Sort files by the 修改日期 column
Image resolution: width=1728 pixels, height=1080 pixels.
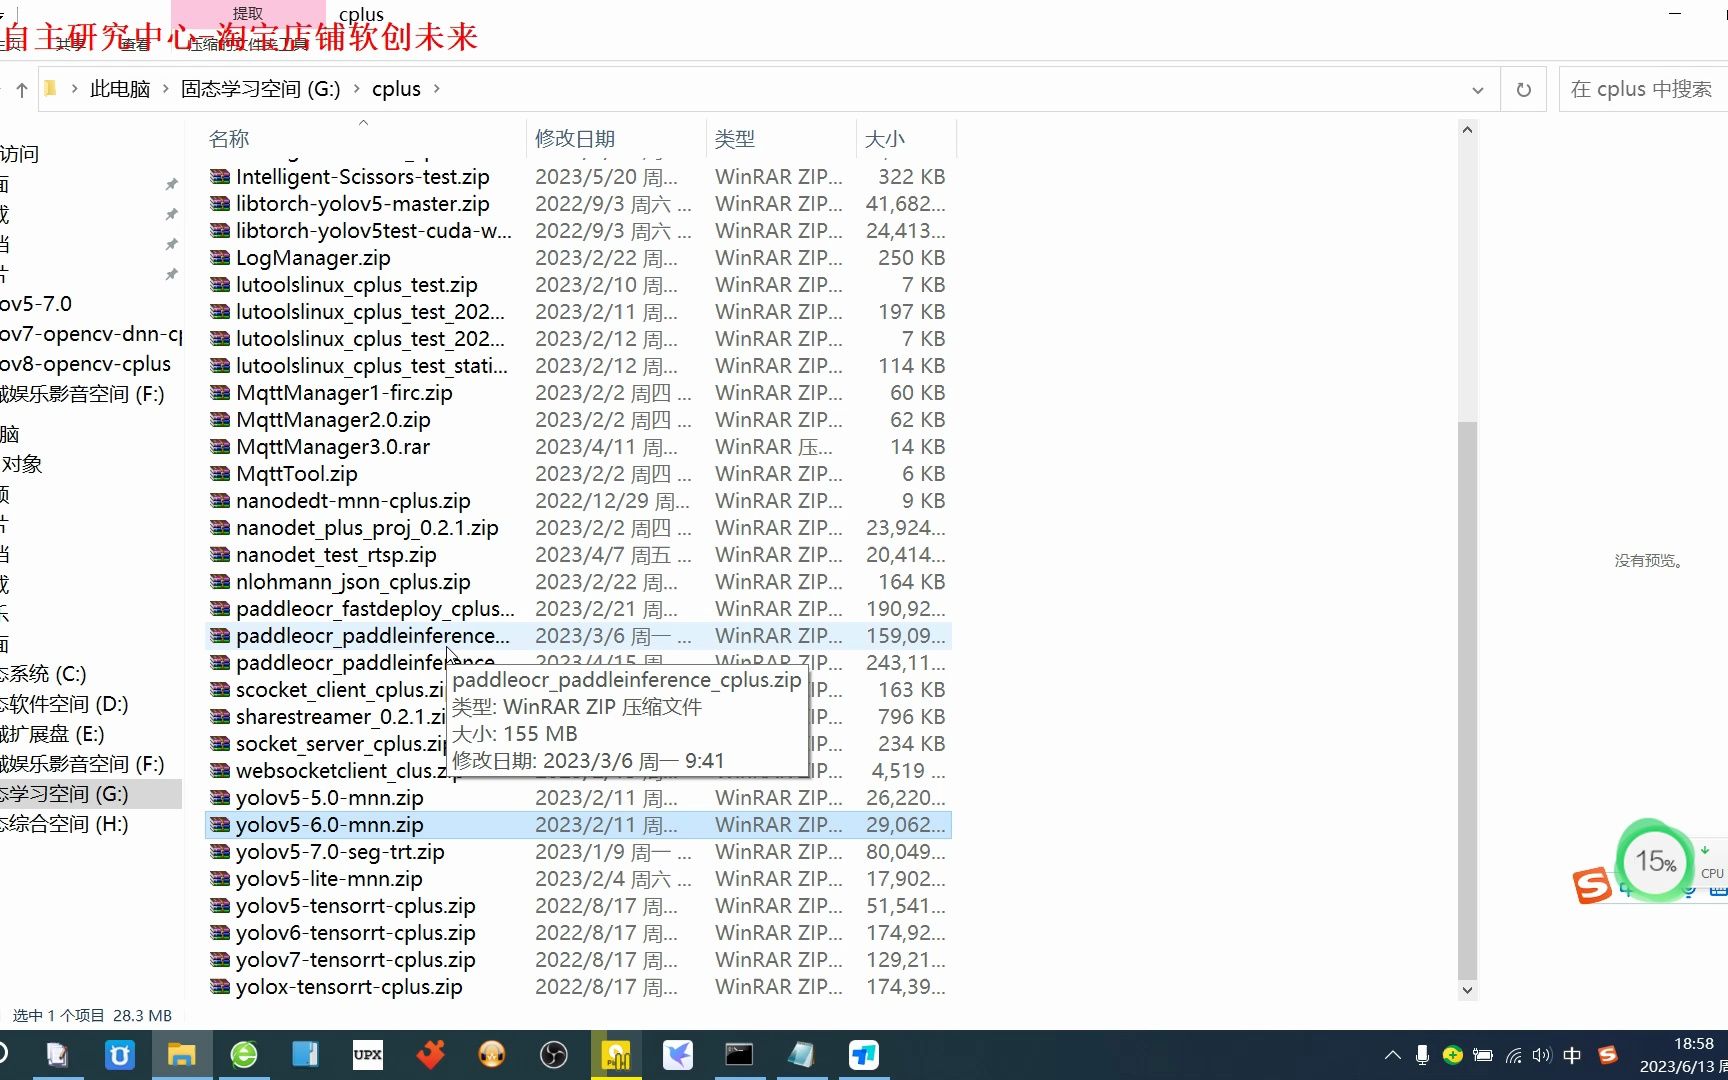[575, 138]
